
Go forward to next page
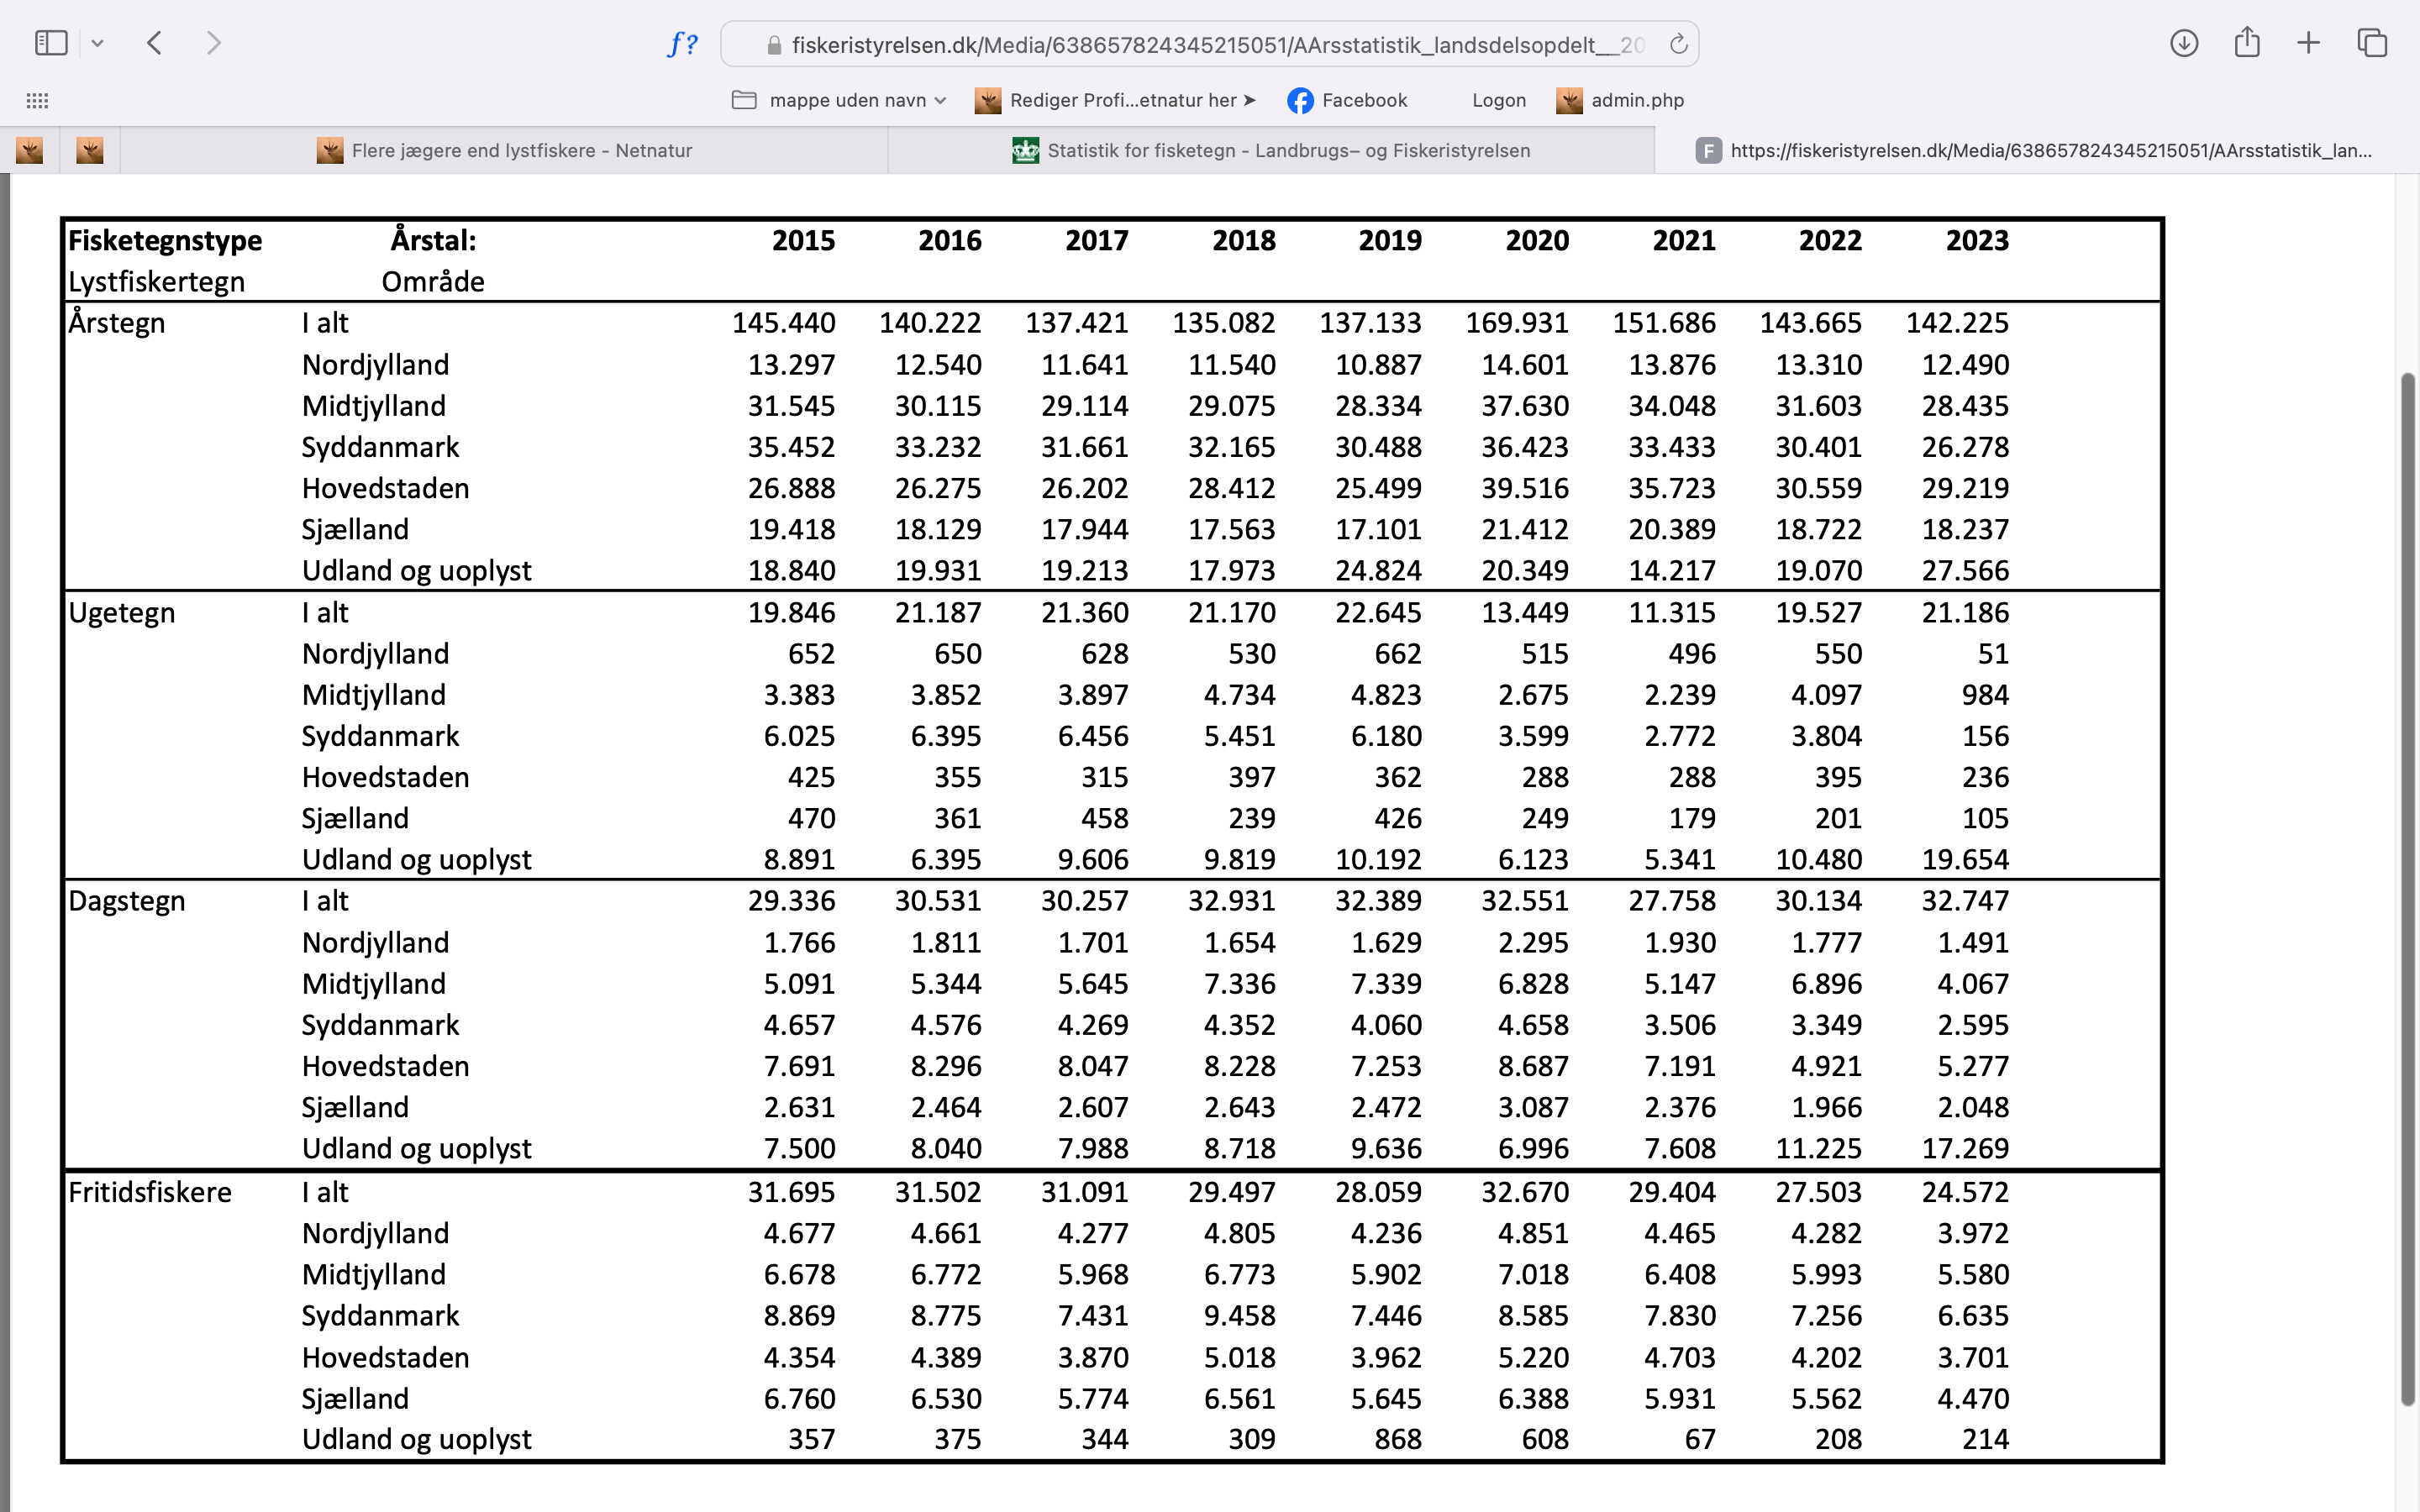pos(213,43)
